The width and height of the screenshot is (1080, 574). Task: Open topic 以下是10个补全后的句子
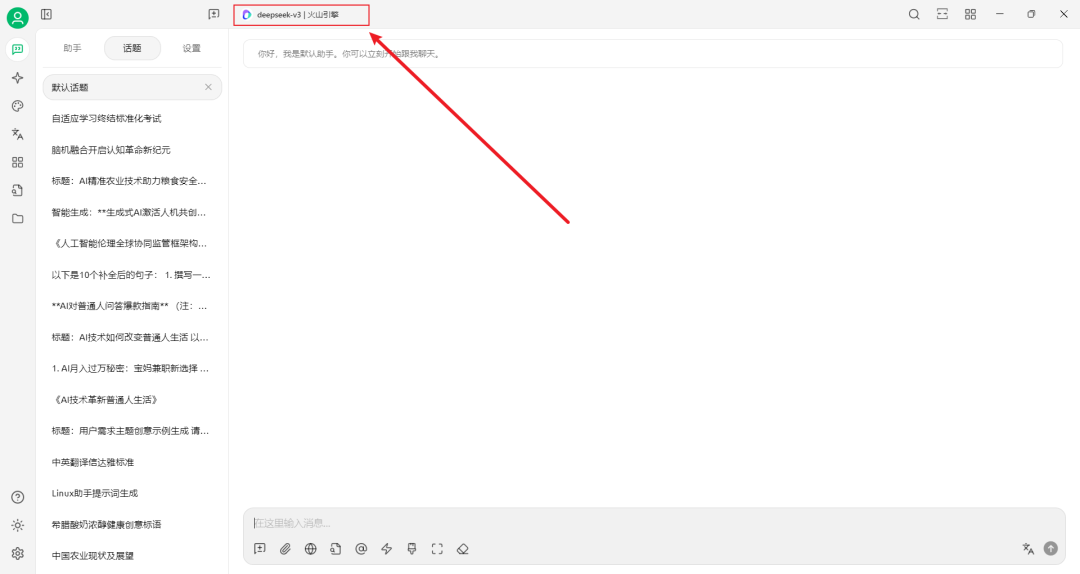[x=132, y=275]
